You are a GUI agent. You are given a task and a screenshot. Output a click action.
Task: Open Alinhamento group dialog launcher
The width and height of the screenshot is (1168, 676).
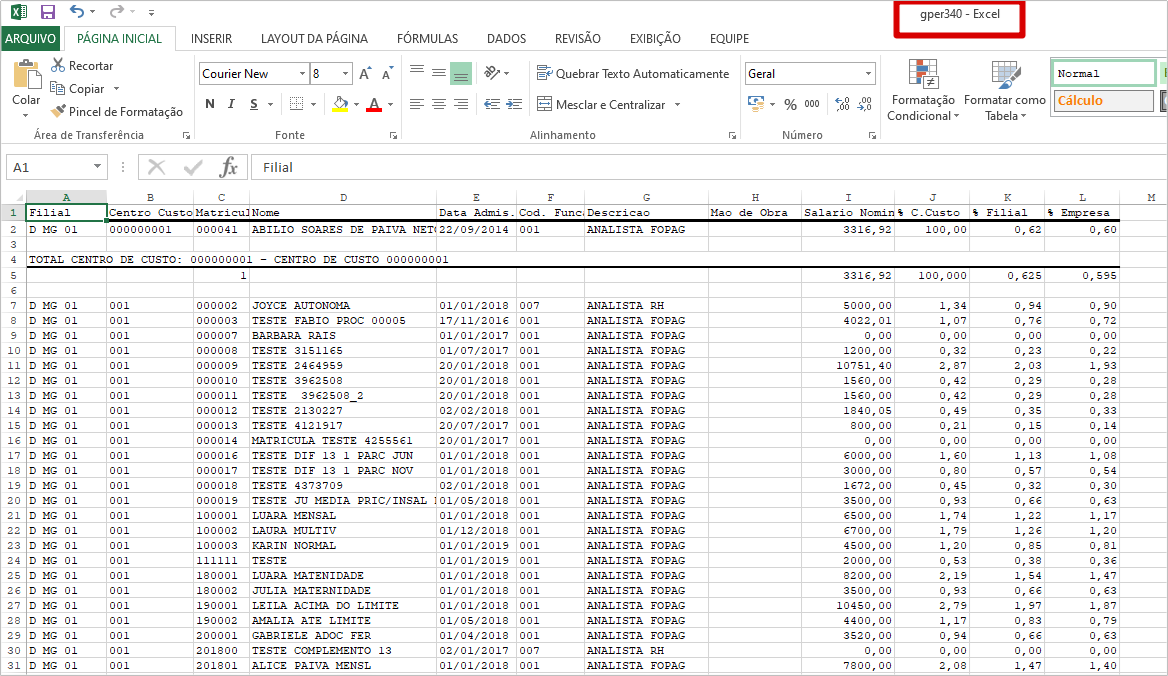point(732,135)
